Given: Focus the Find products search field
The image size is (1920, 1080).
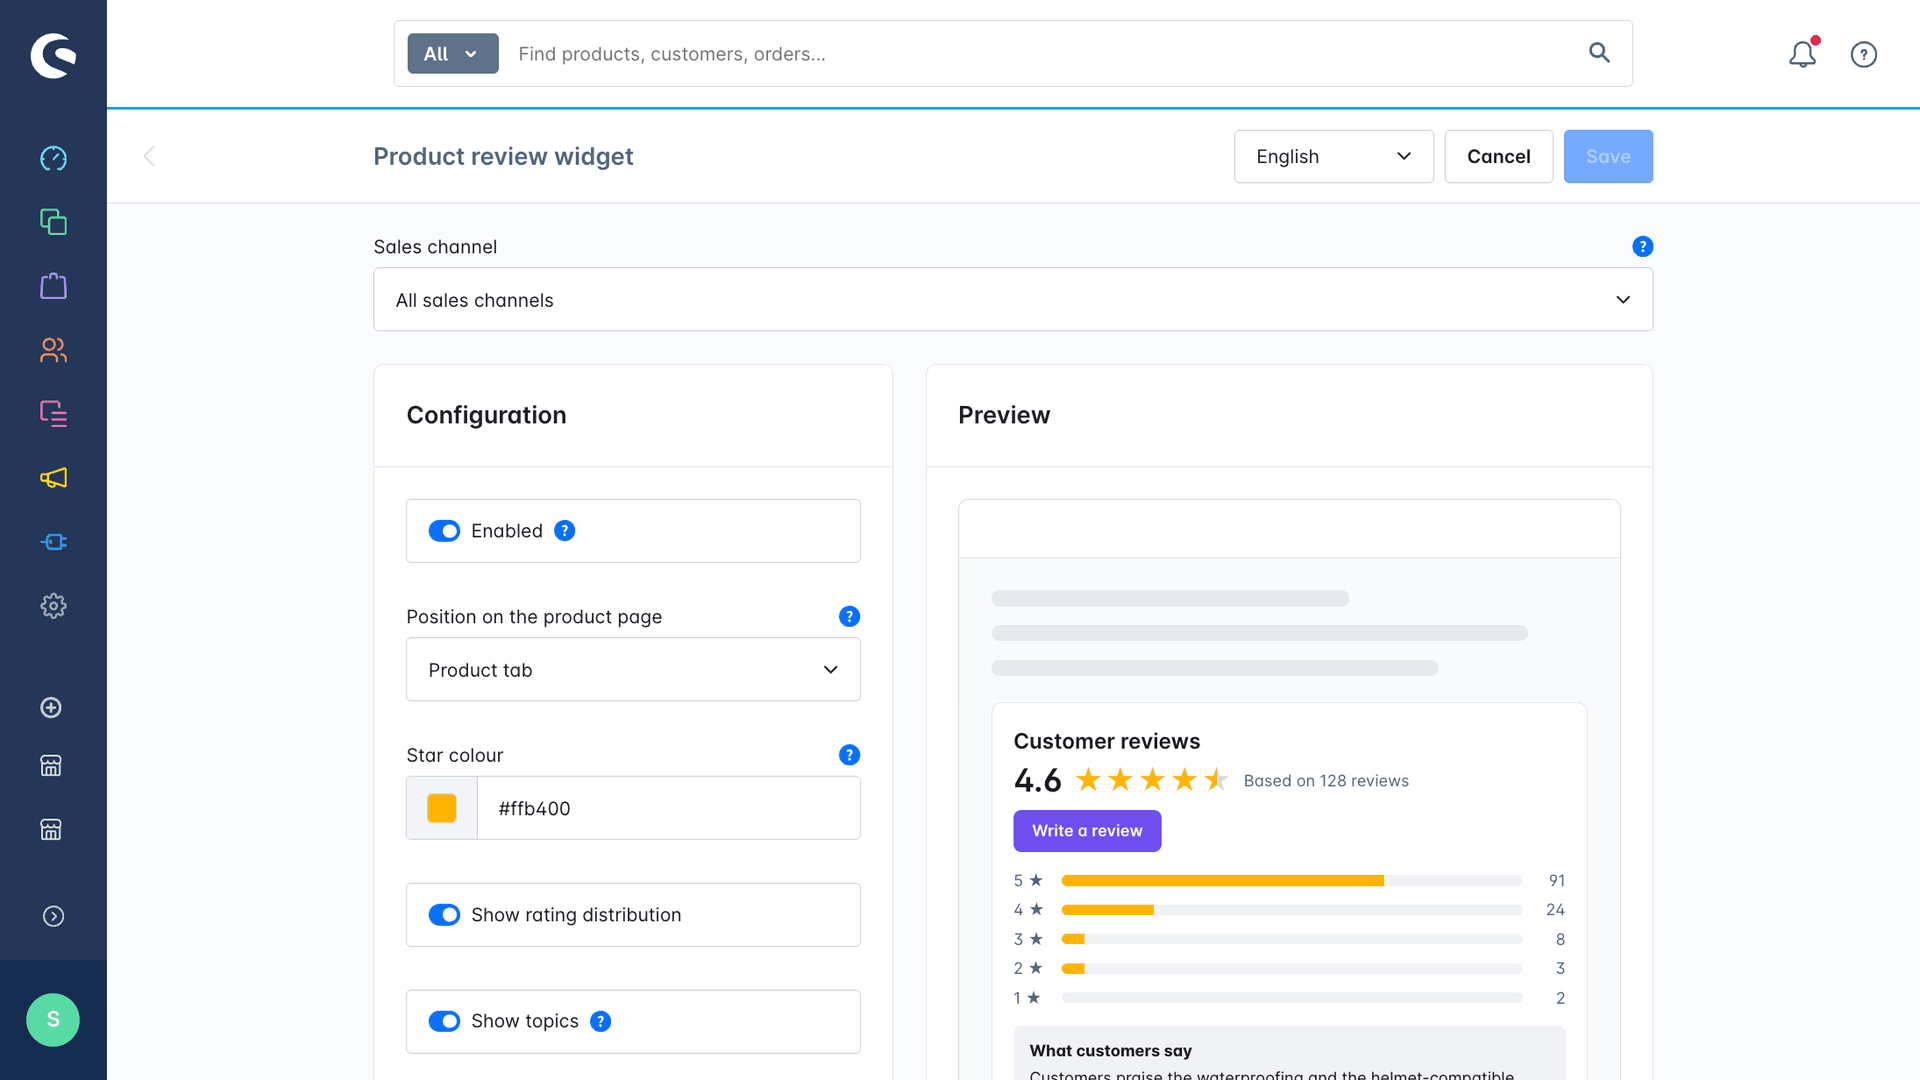Looking at the screenshot, I should point(1040,54).
